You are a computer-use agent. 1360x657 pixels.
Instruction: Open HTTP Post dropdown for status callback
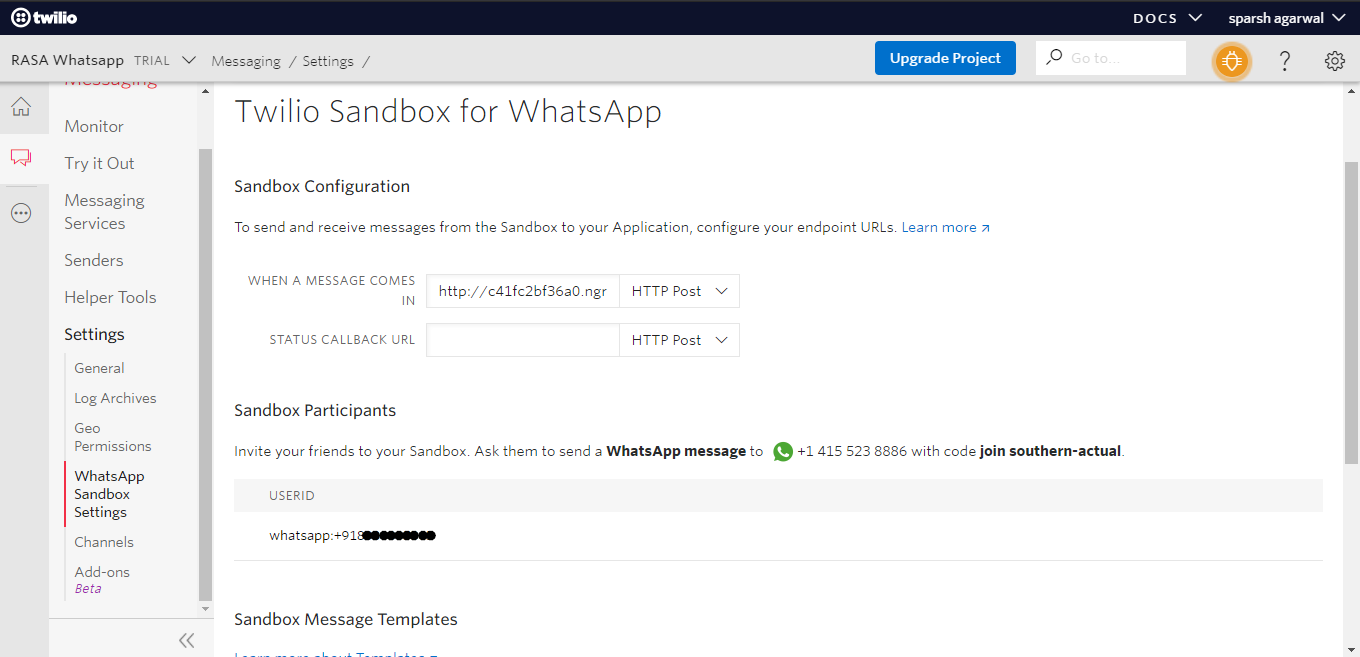click(x=679, y=340)
